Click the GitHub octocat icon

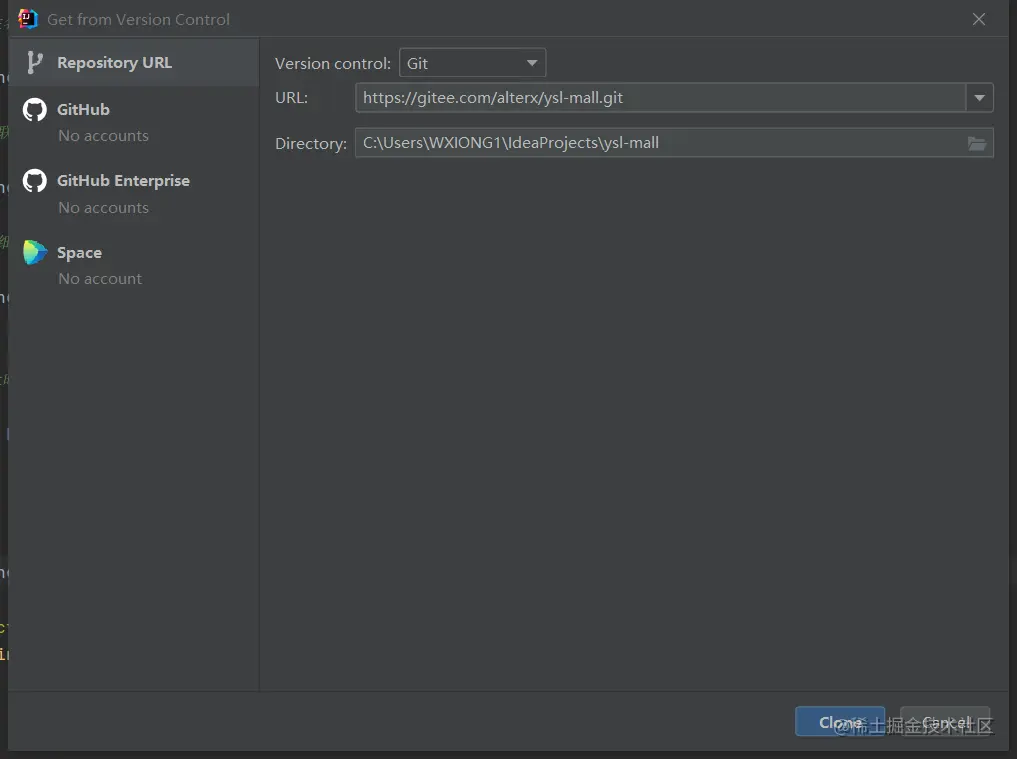pyautogui.click(x=35, y=110)
